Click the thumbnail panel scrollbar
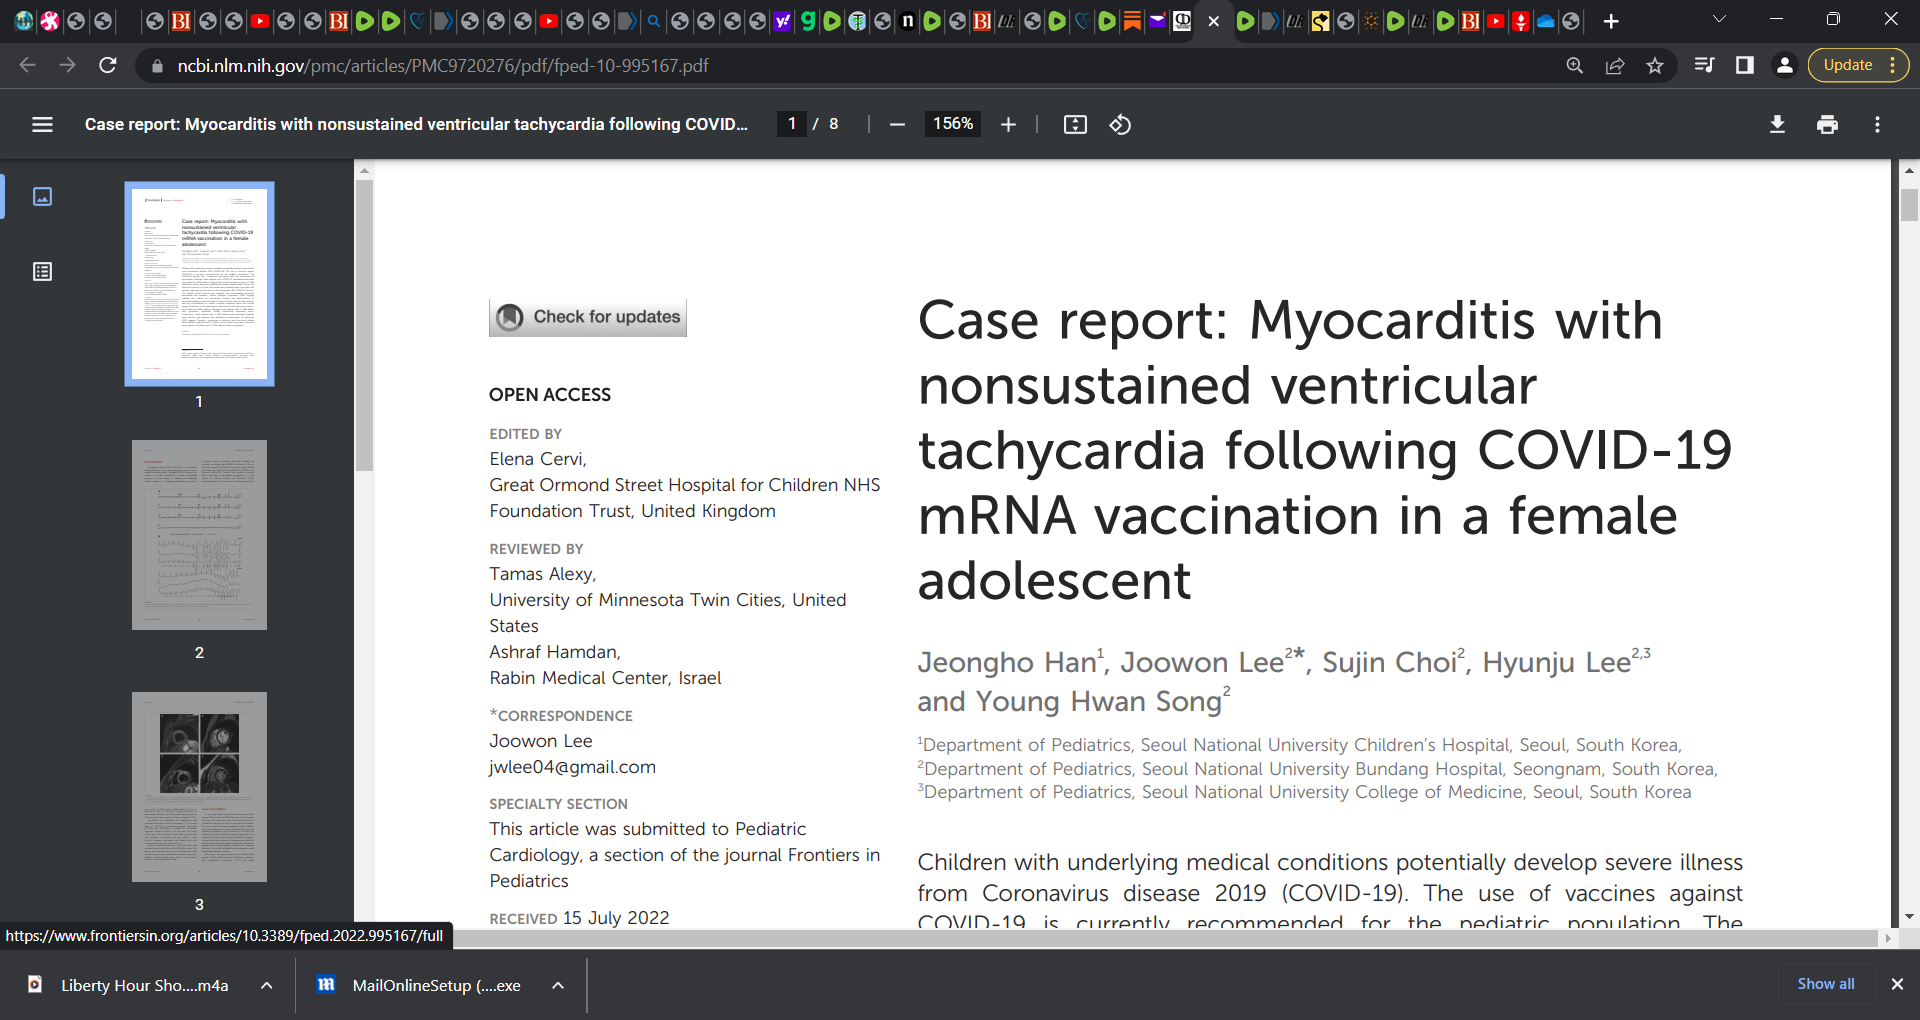Image resolution: width=1920 pixels, height=1020 pixels. point(364,325)
